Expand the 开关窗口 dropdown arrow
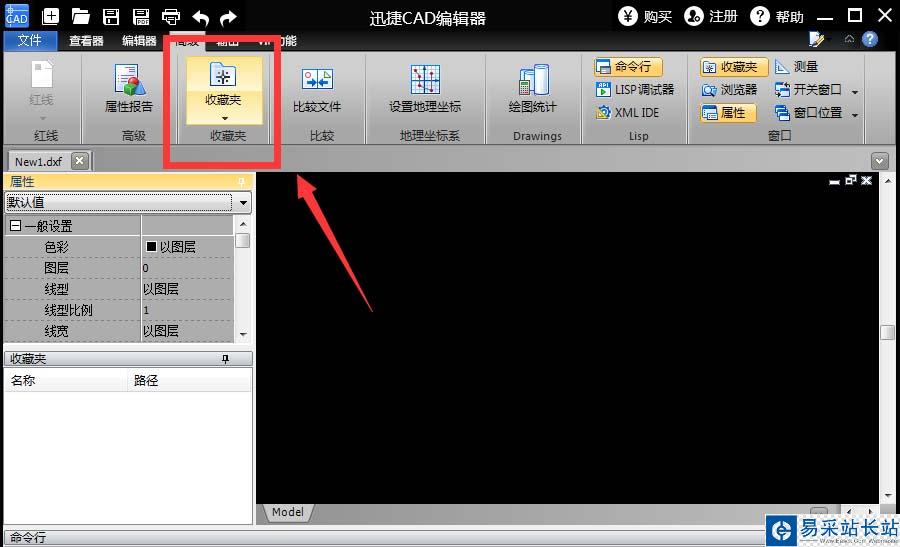The image size is (900, 547). (x=855, y=92)
